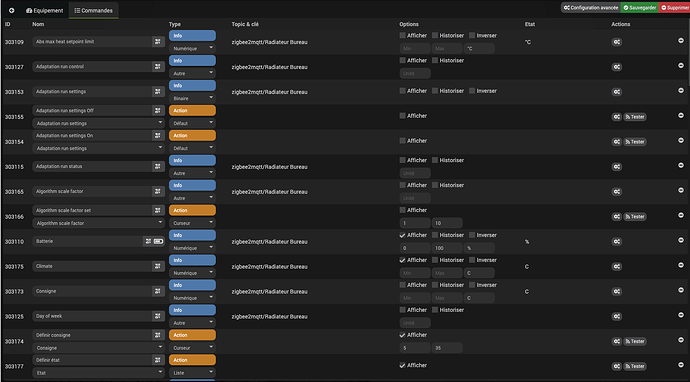Open Liste subtype dropdown for Définir état
The height and width of the screenshot is (382, 690).
(192, 372)
